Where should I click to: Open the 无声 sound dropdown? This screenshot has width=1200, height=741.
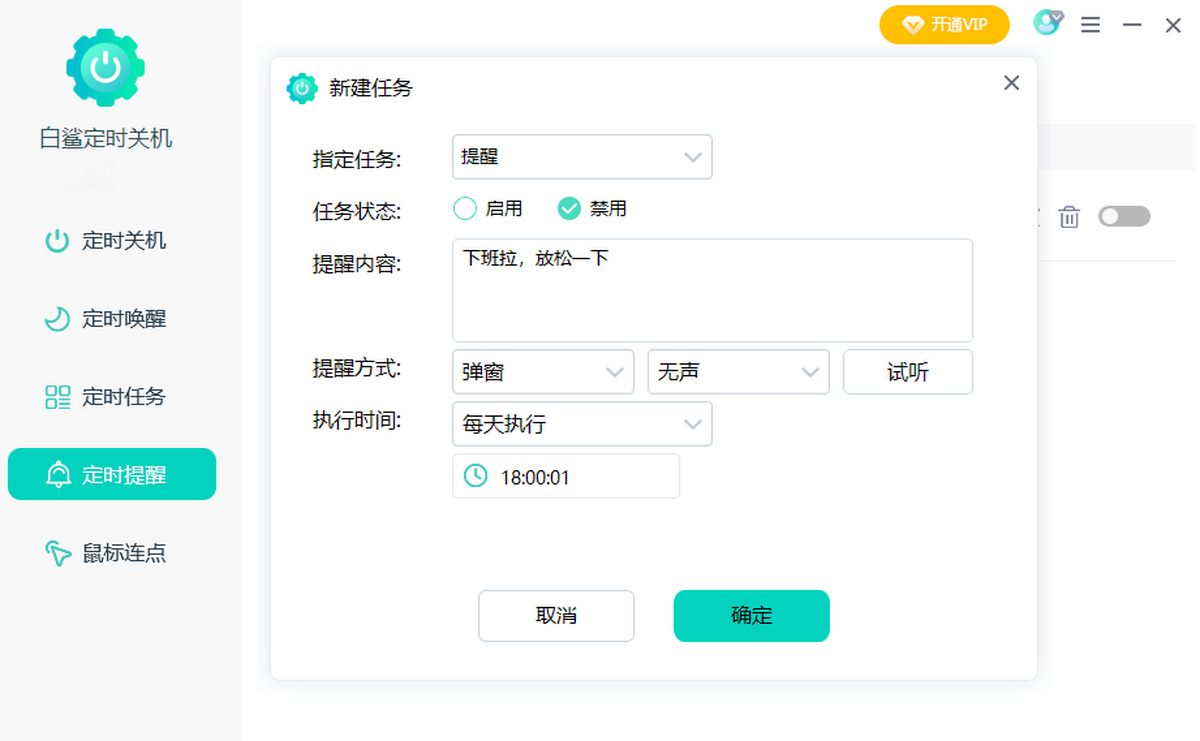738,372
